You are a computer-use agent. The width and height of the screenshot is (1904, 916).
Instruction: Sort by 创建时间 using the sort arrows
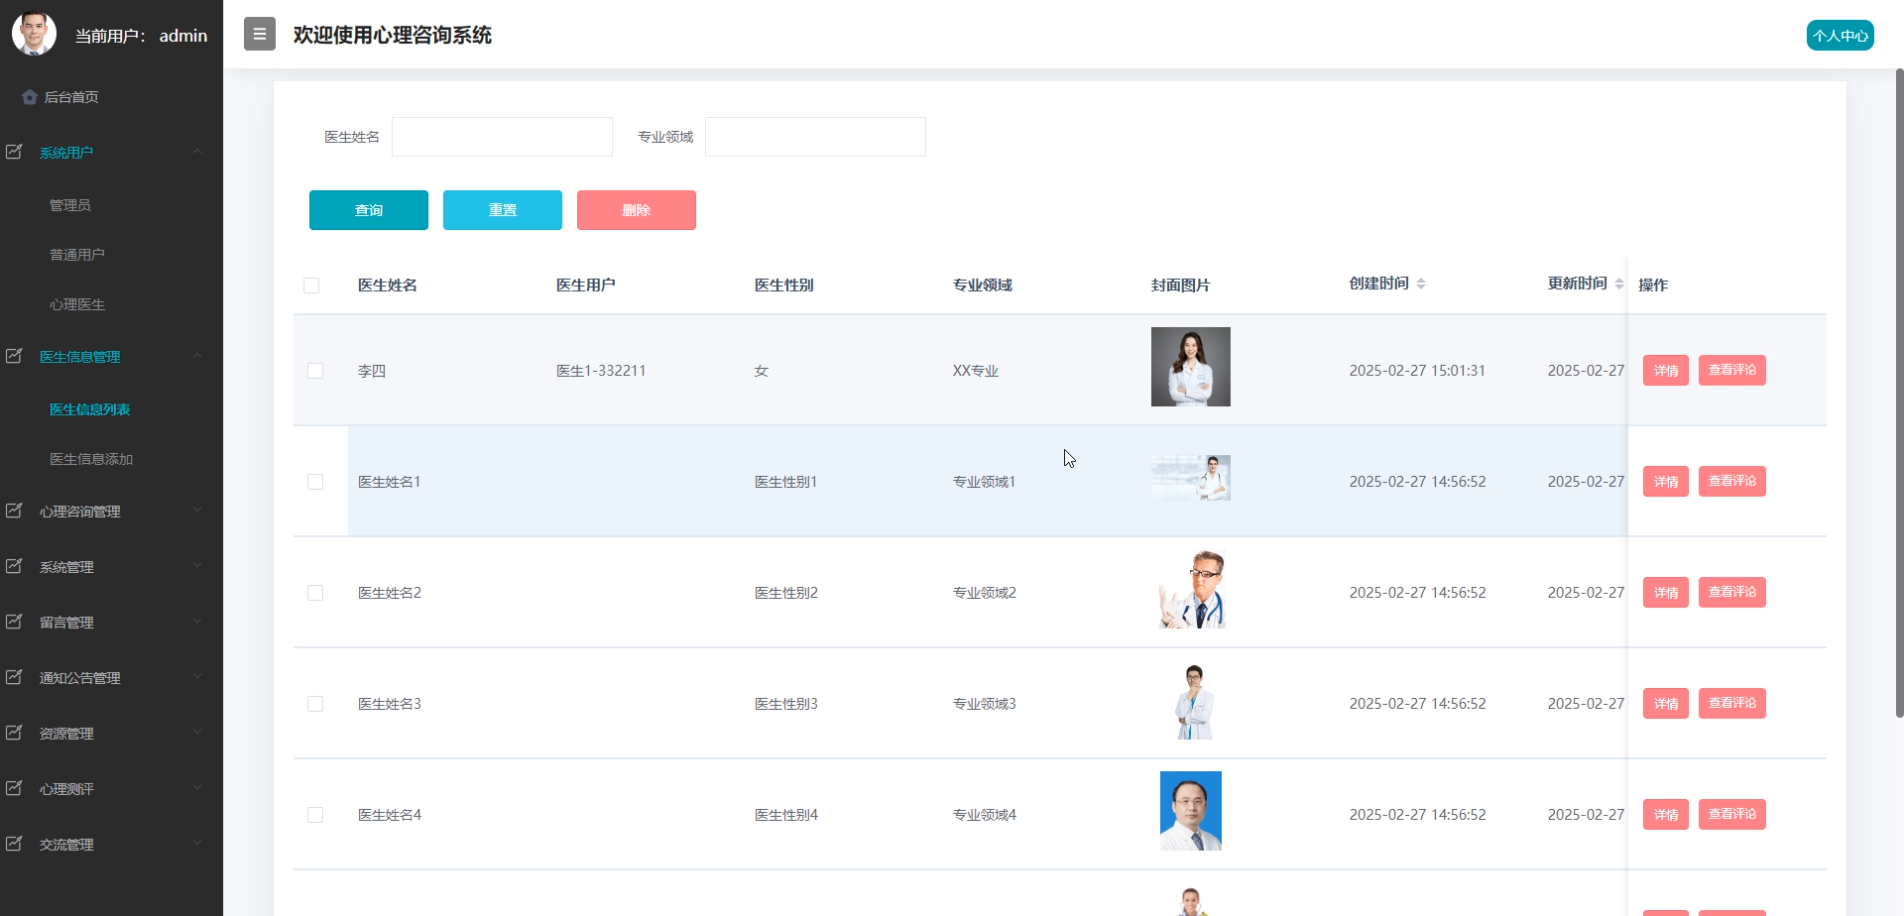(1421, 284)
